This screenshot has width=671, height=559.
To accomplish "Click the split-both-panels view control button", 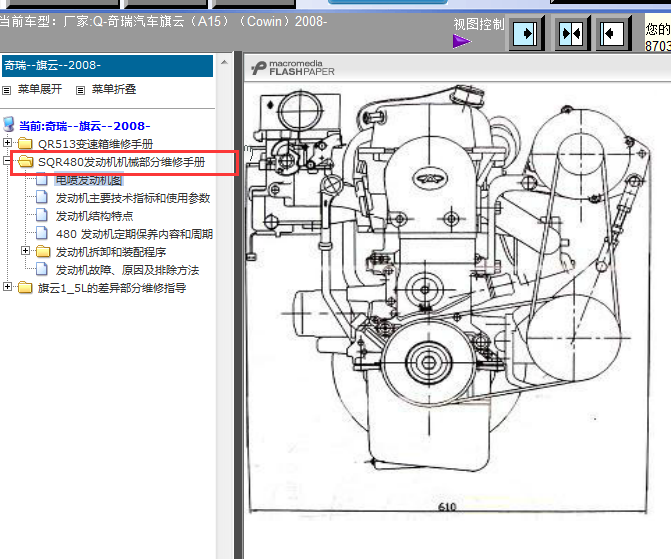I will pyautogui.click(x=571, y=33).
